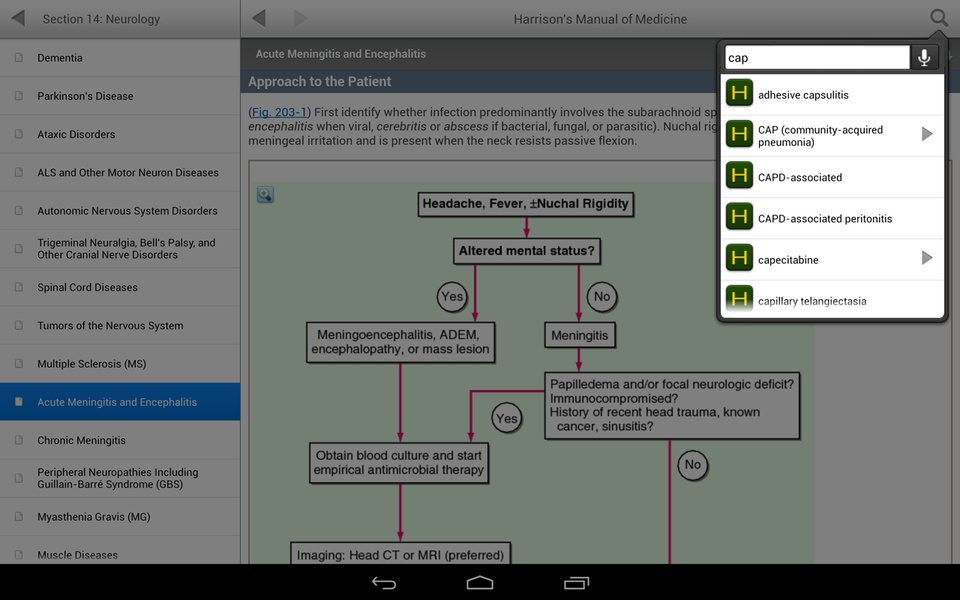Screen dimensions: 960x600
Task: Navigate to next page arrow
Action: click(x=300, y=18)
